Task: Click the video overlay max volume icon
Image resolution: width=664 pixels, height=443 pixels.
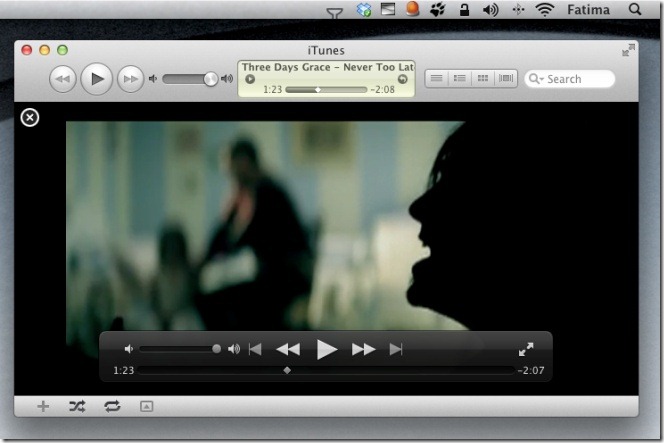Action: click(234, 349)
